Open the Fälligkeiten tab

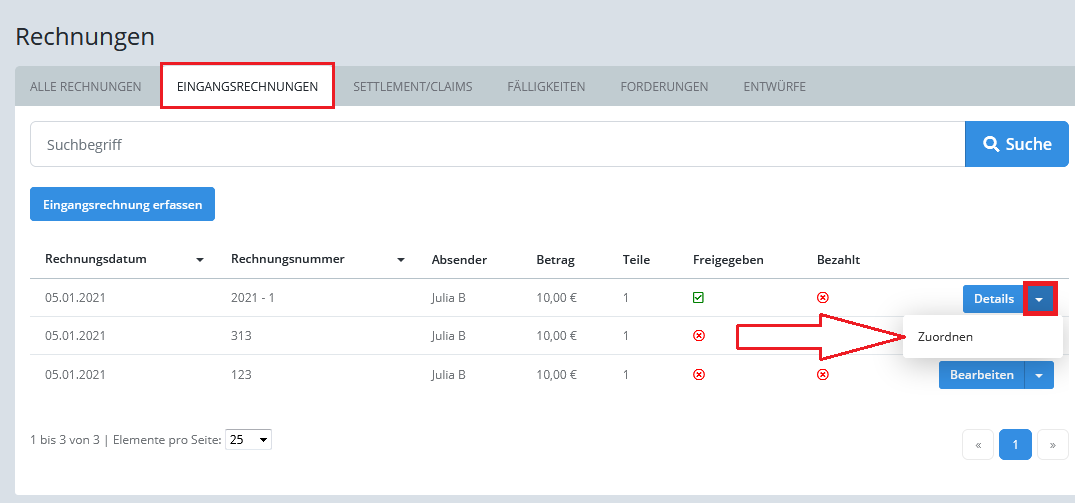click(x=546, y=87)
